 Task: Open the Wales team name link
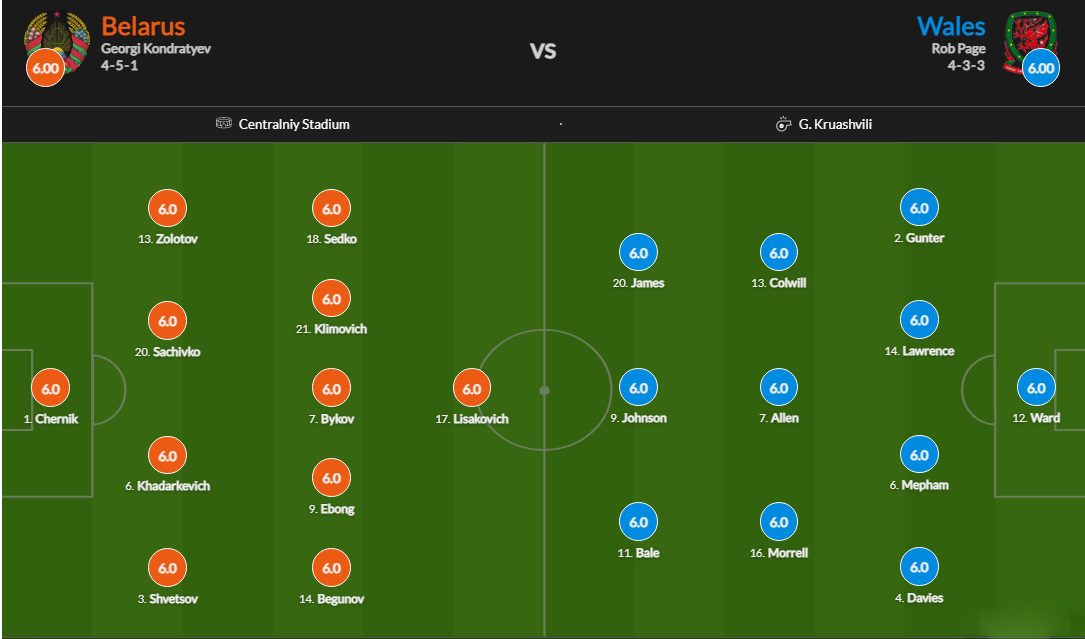[x=950, y=26]
